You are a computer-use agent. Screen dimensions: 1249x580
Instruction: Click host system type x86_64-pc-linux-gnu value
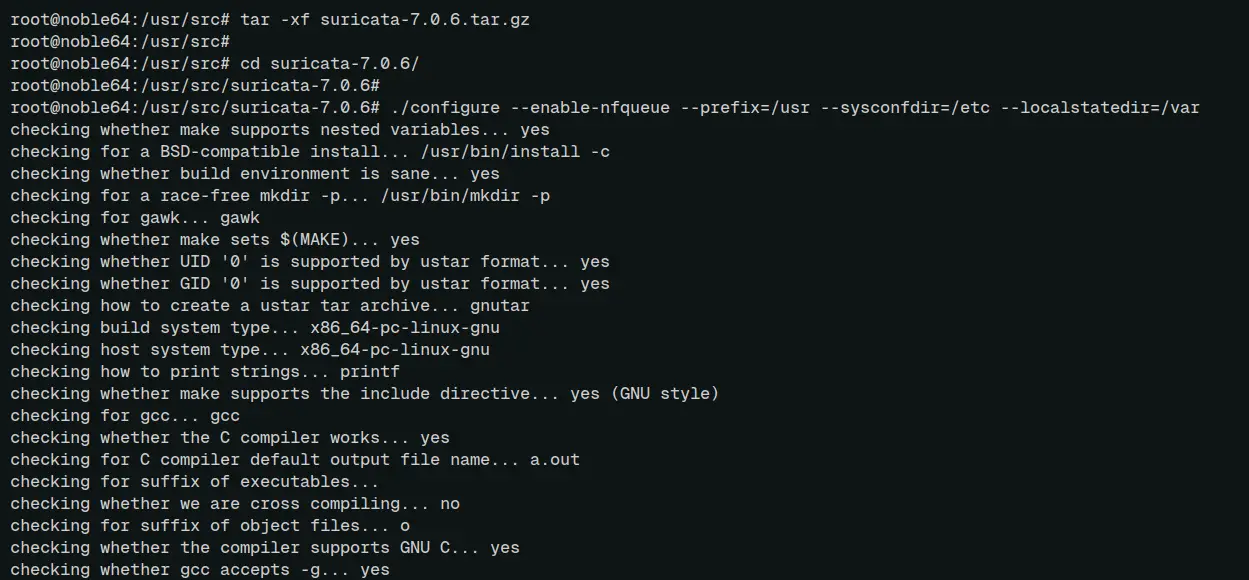pos(395,350)
